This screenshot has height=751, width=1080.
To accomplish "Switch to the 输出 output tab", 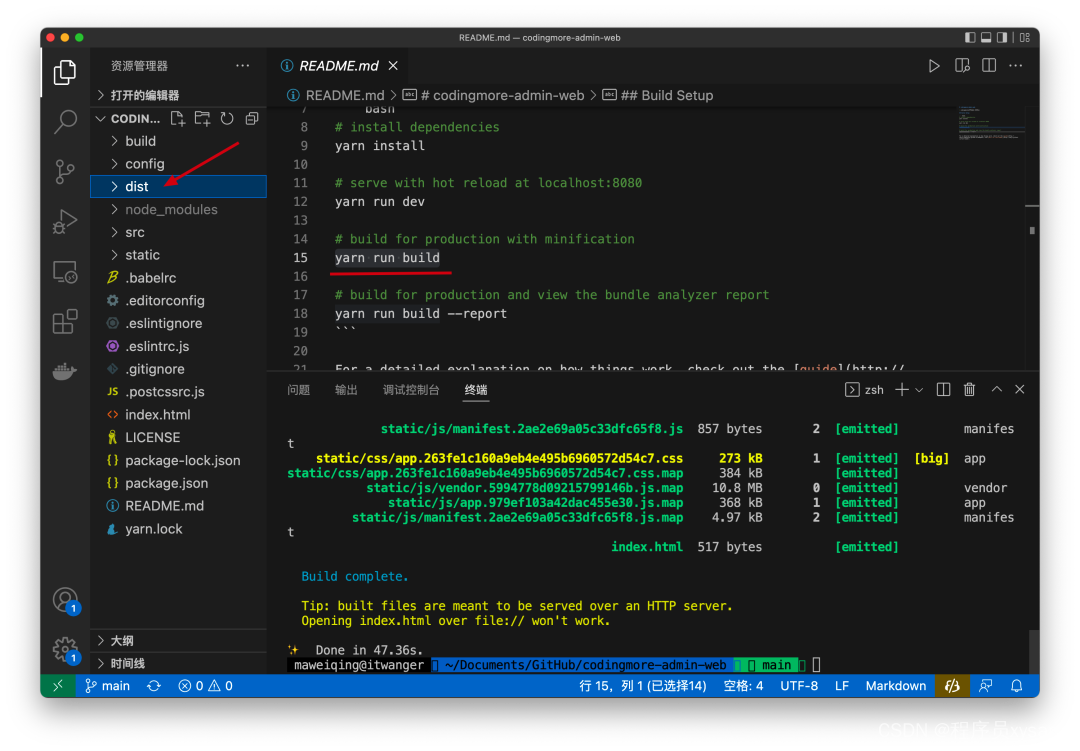I will pyautogui.click(x=346, y=390).
